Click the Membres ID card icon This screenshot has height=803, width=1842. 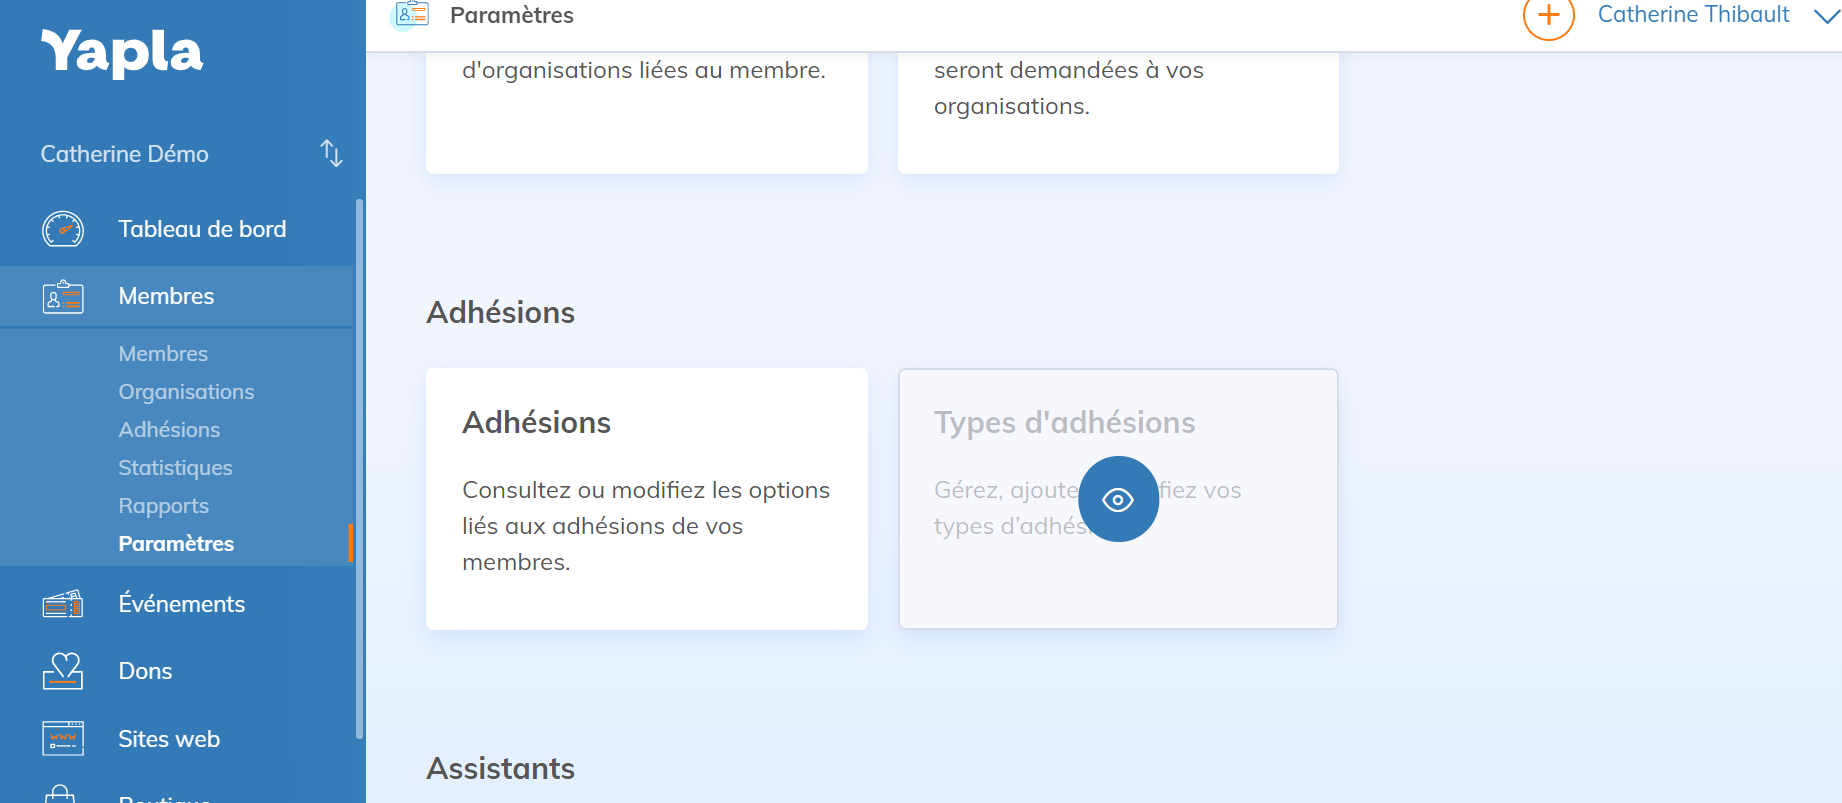click(x=63, y=297)
